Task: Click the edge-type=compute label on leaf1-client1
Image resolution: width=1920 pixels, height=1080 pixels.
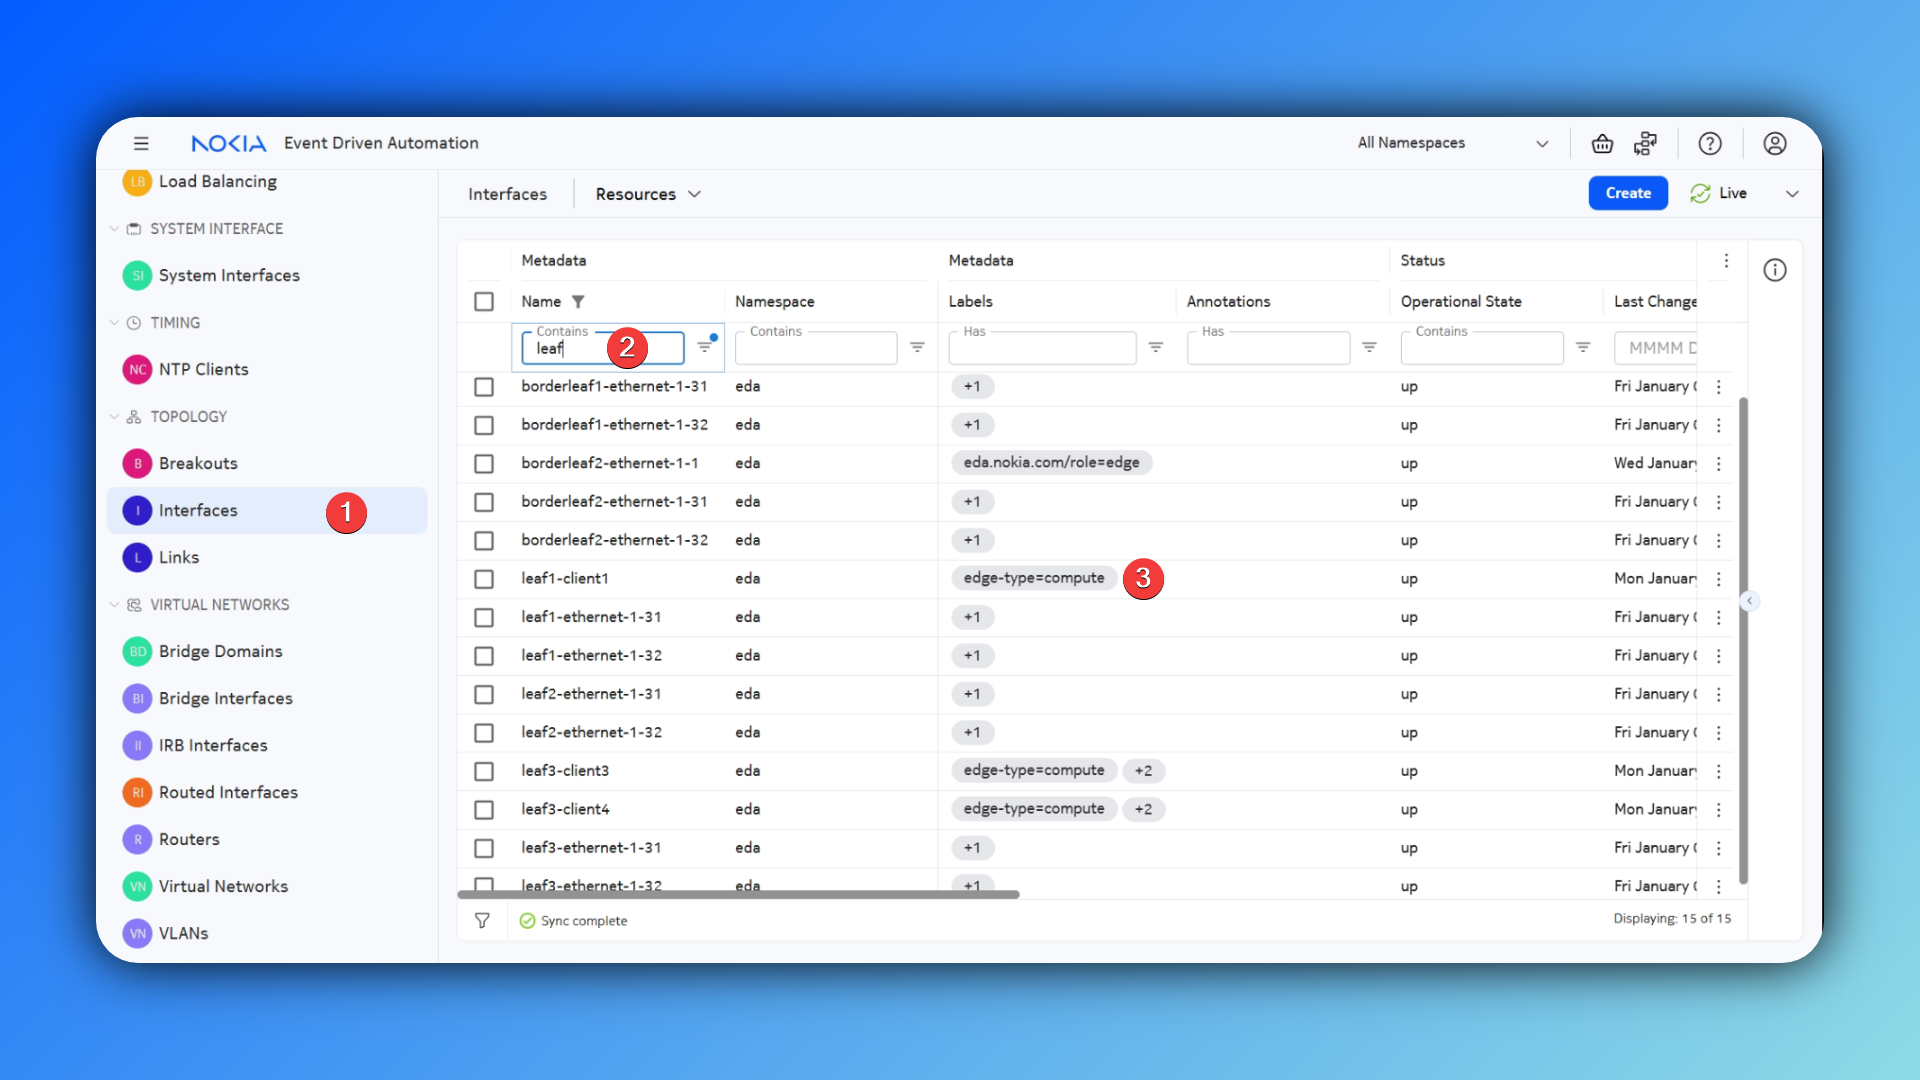Action: [x=1033, y=578]
